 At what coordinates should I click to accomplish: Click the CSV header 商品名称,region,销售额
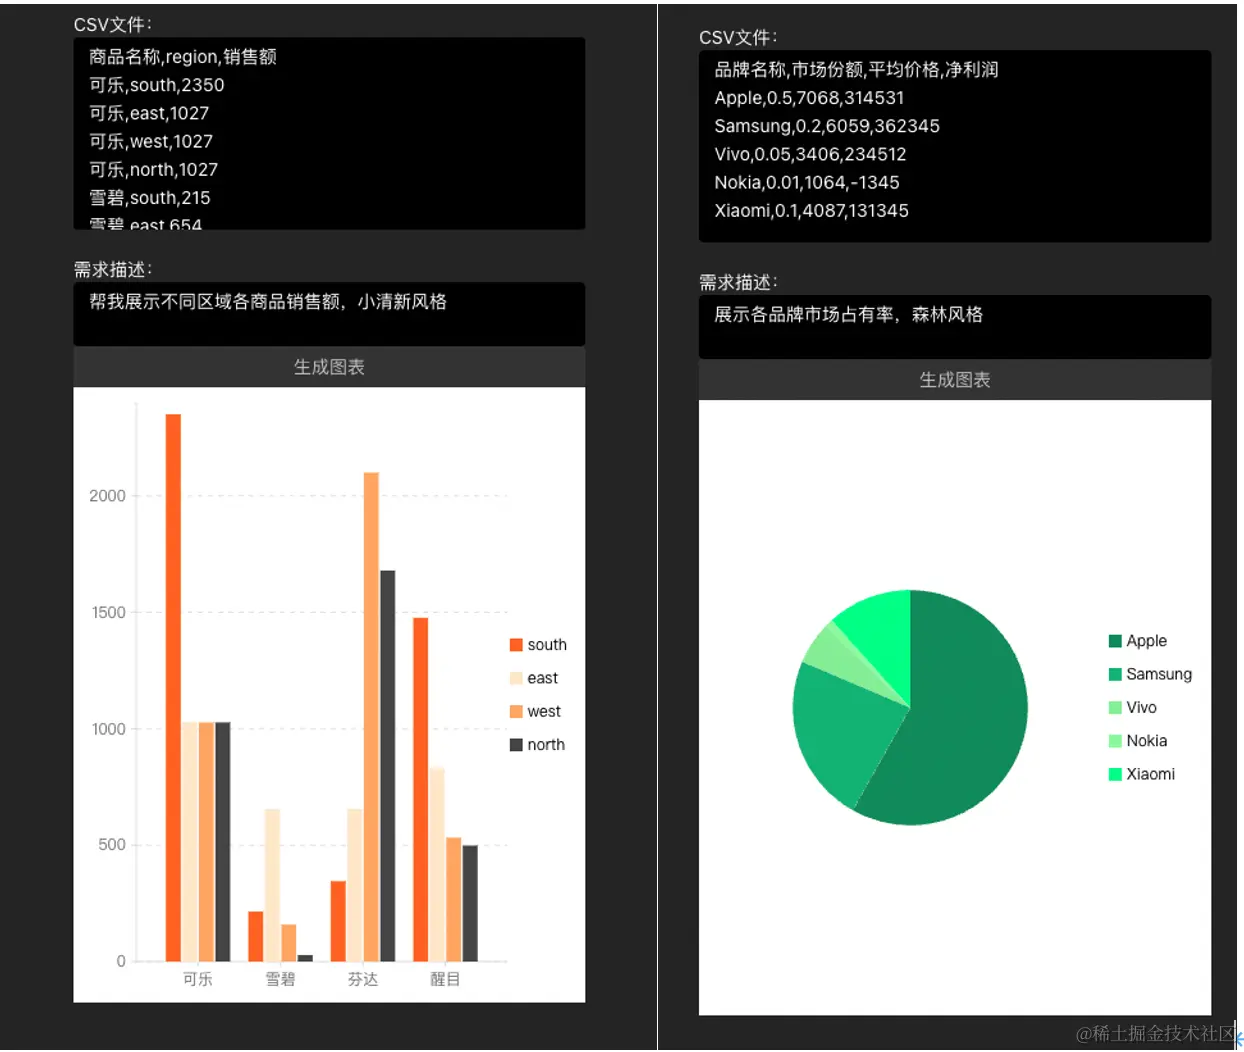click(183, 57)
